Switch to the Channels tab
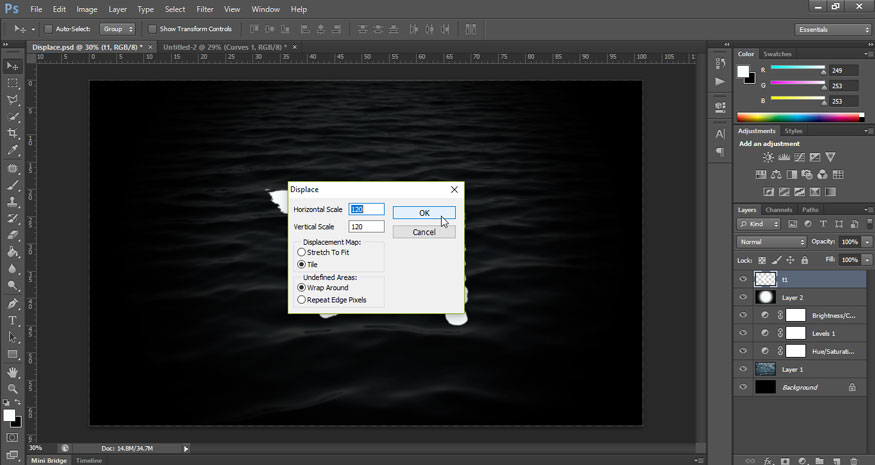 tap(778, 210)
